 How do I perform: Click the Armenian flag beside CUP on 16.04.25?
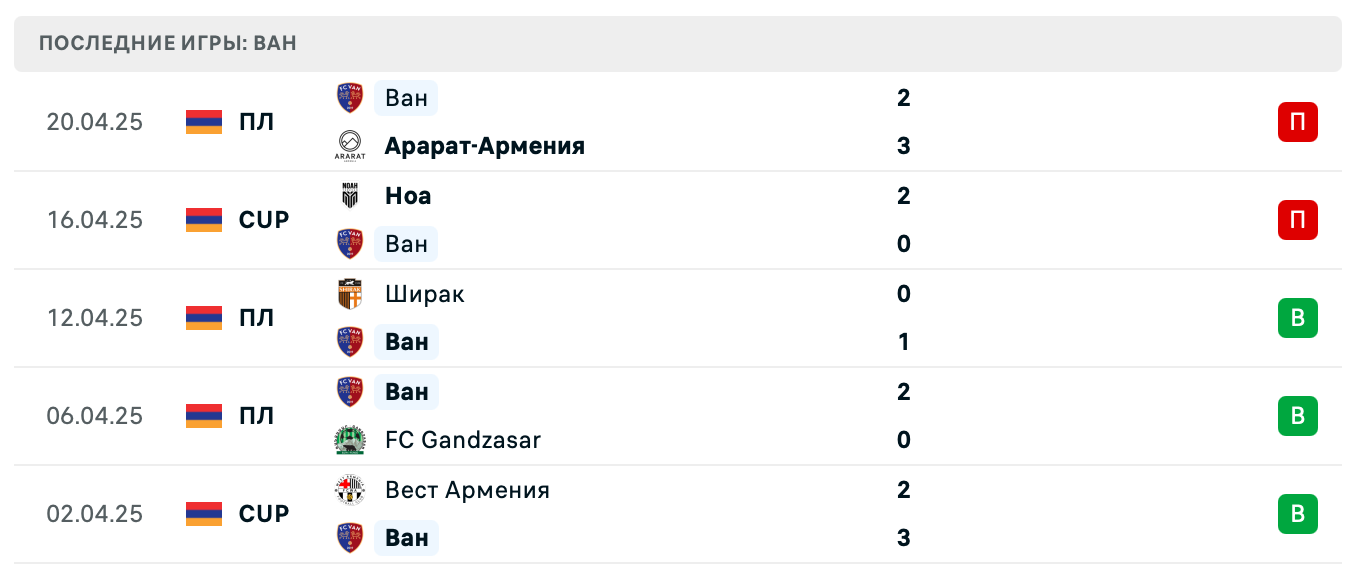(x=203, y=220)
